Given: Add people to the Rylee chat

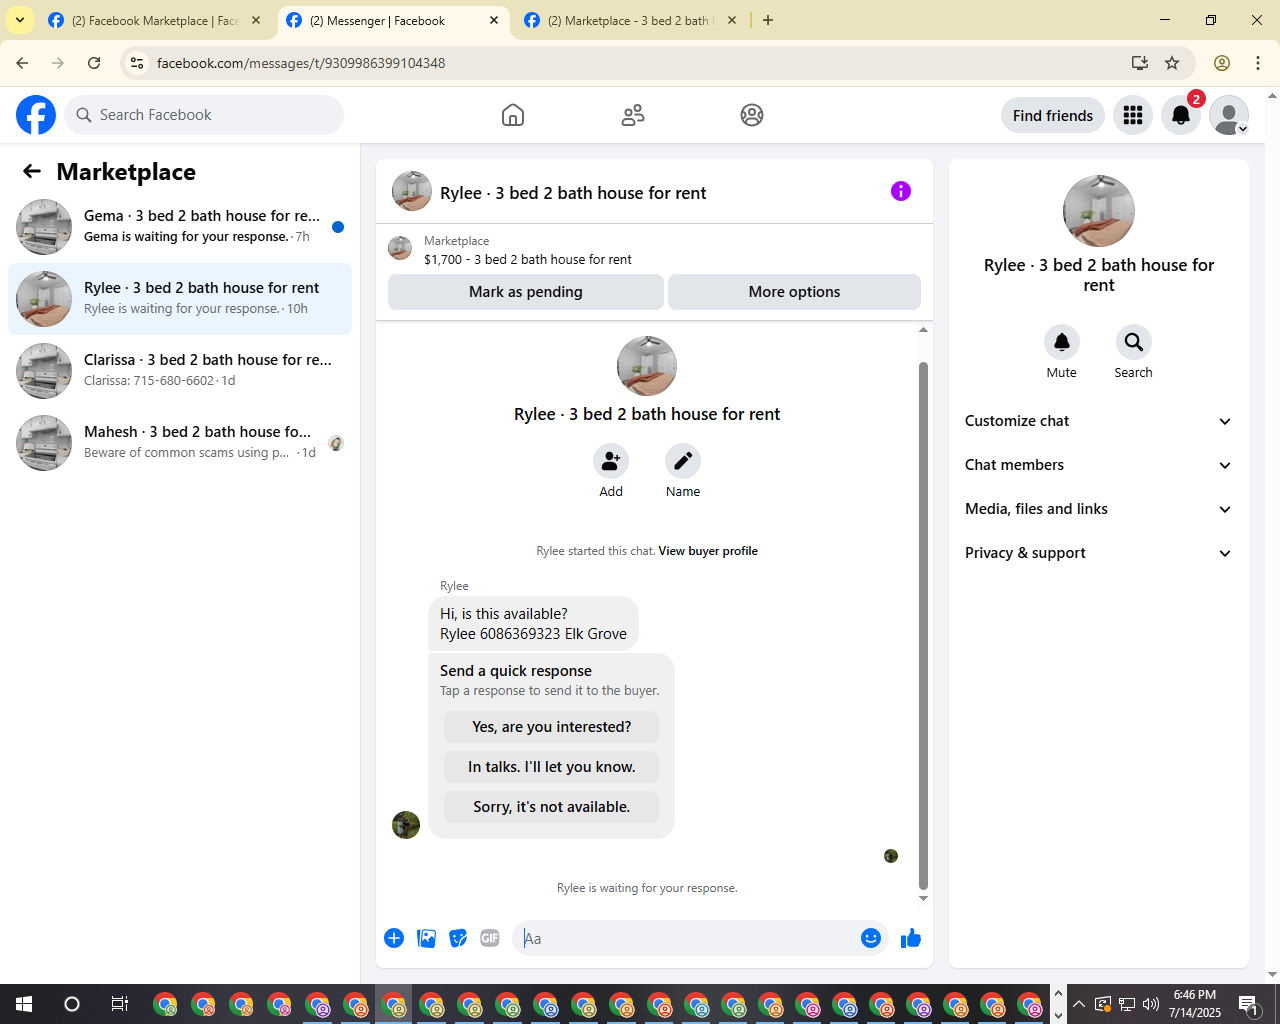Looking at the screenshot, I should 611,461.
